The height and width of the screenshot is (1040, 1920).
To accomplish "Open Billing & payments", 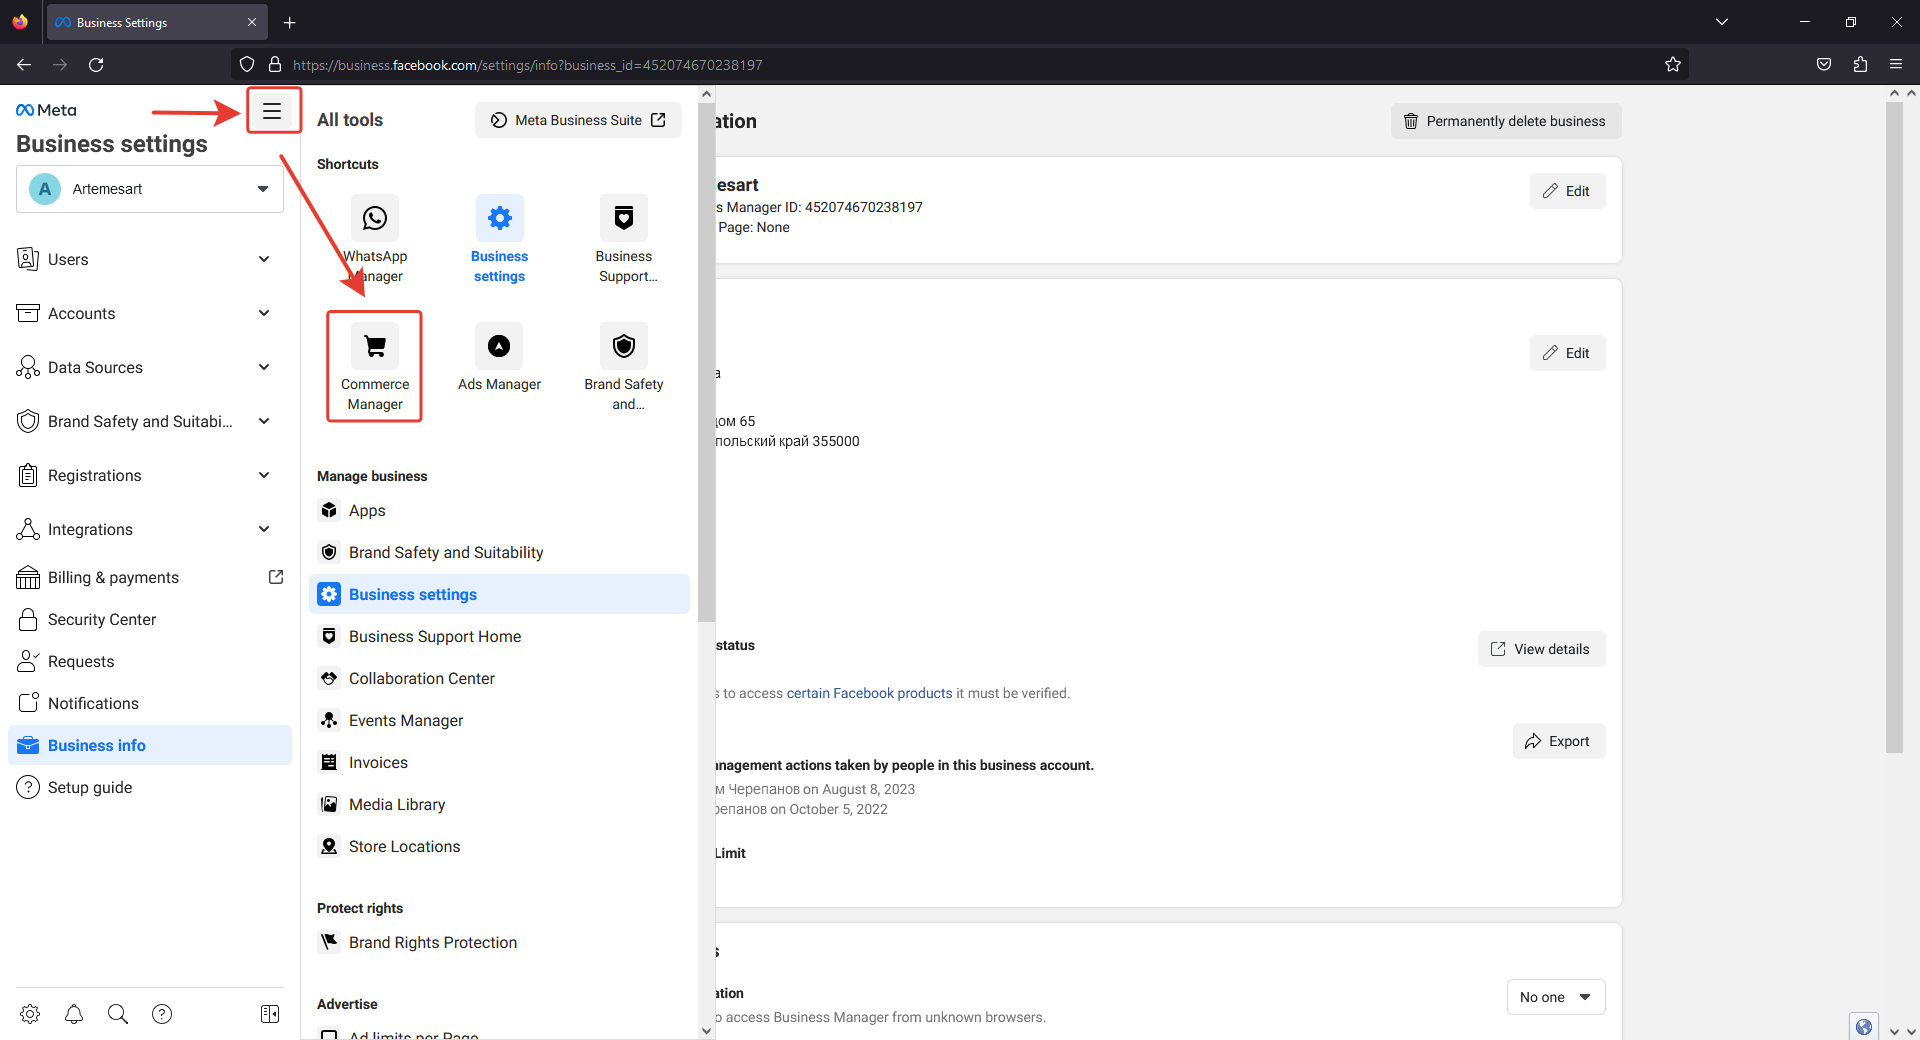I will (150, 578).
